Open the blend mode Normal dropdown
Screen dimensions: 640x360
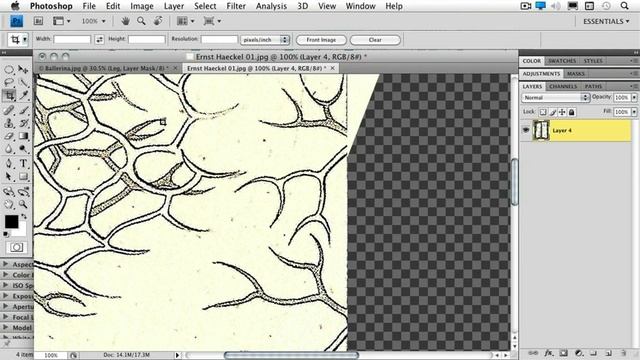pyautogui.click(x=556, y=98)
